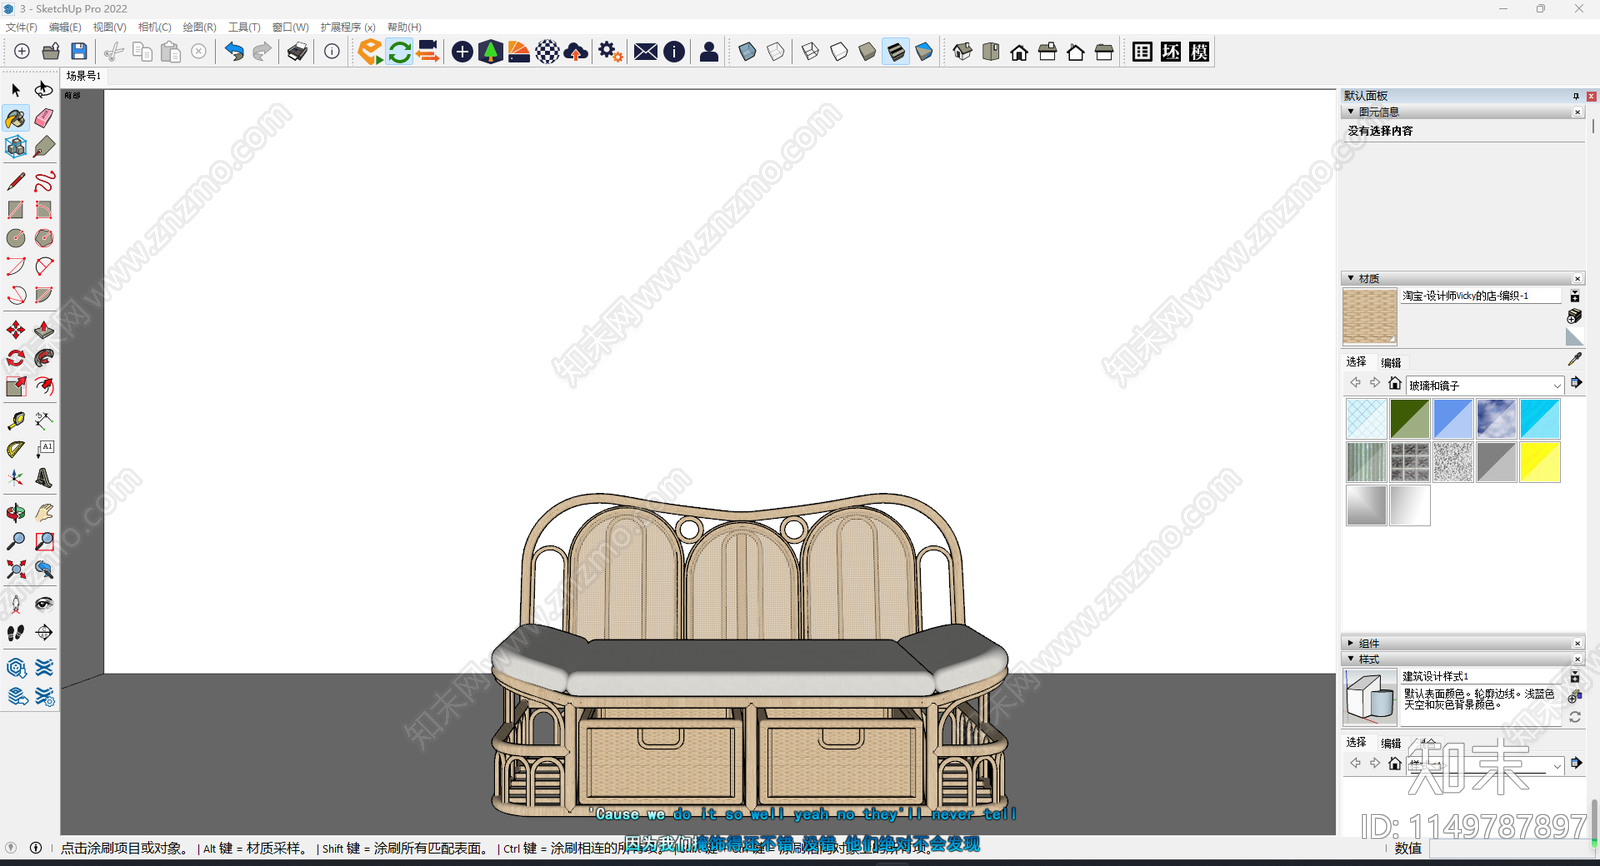Pick the Tag tool
The width and height of the screenshot is (1600, 866).
tap(44, 147)
